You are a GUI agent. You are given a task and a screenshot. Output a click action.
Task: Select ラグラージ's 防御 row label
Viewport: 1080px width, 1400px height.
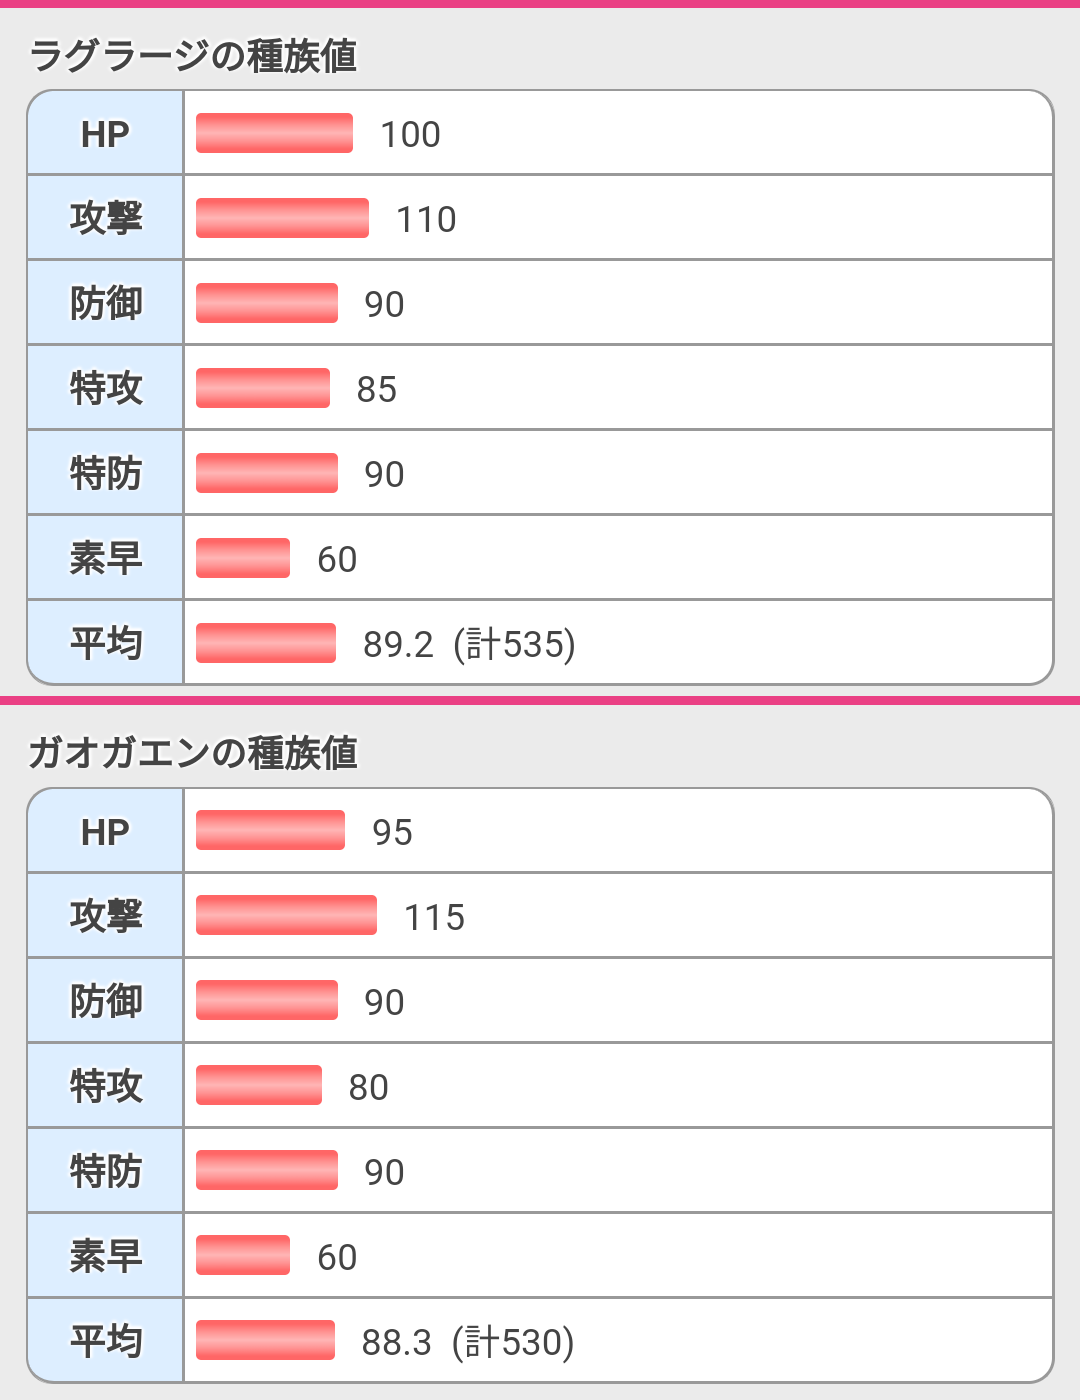coord(105,303)
